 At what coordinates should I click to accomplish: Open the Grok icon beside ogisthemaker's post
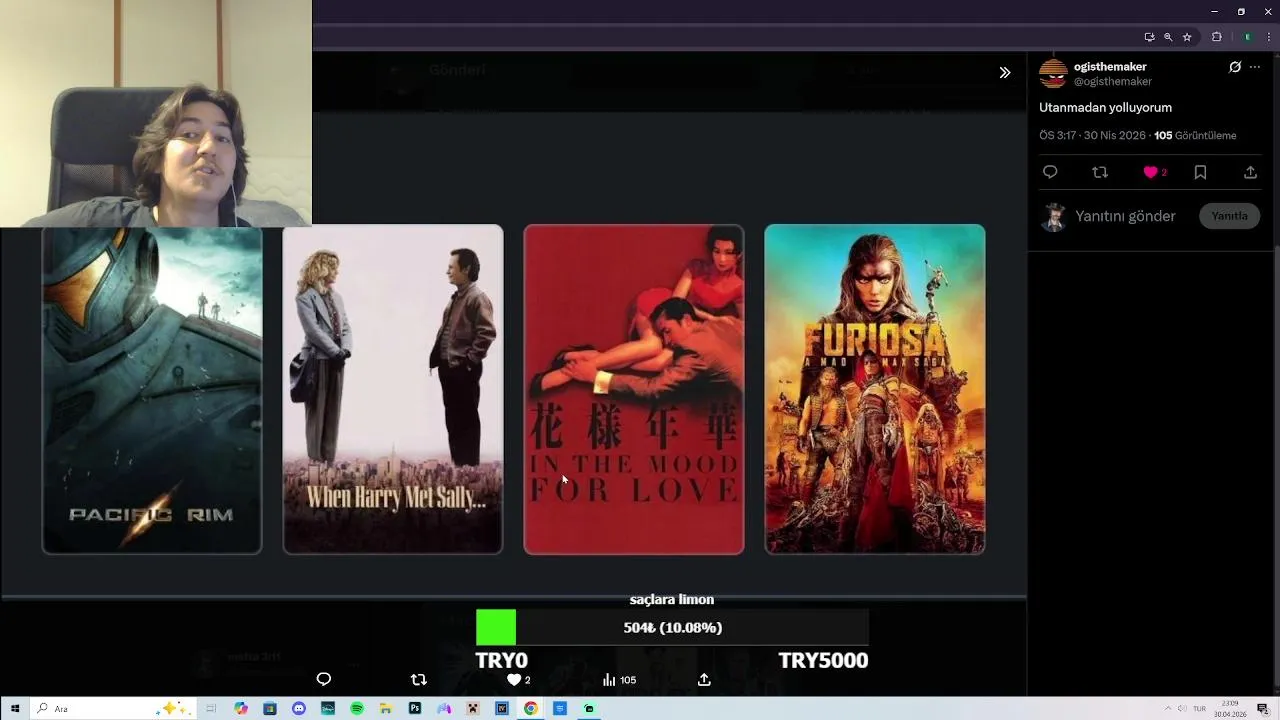(1235, 67)
